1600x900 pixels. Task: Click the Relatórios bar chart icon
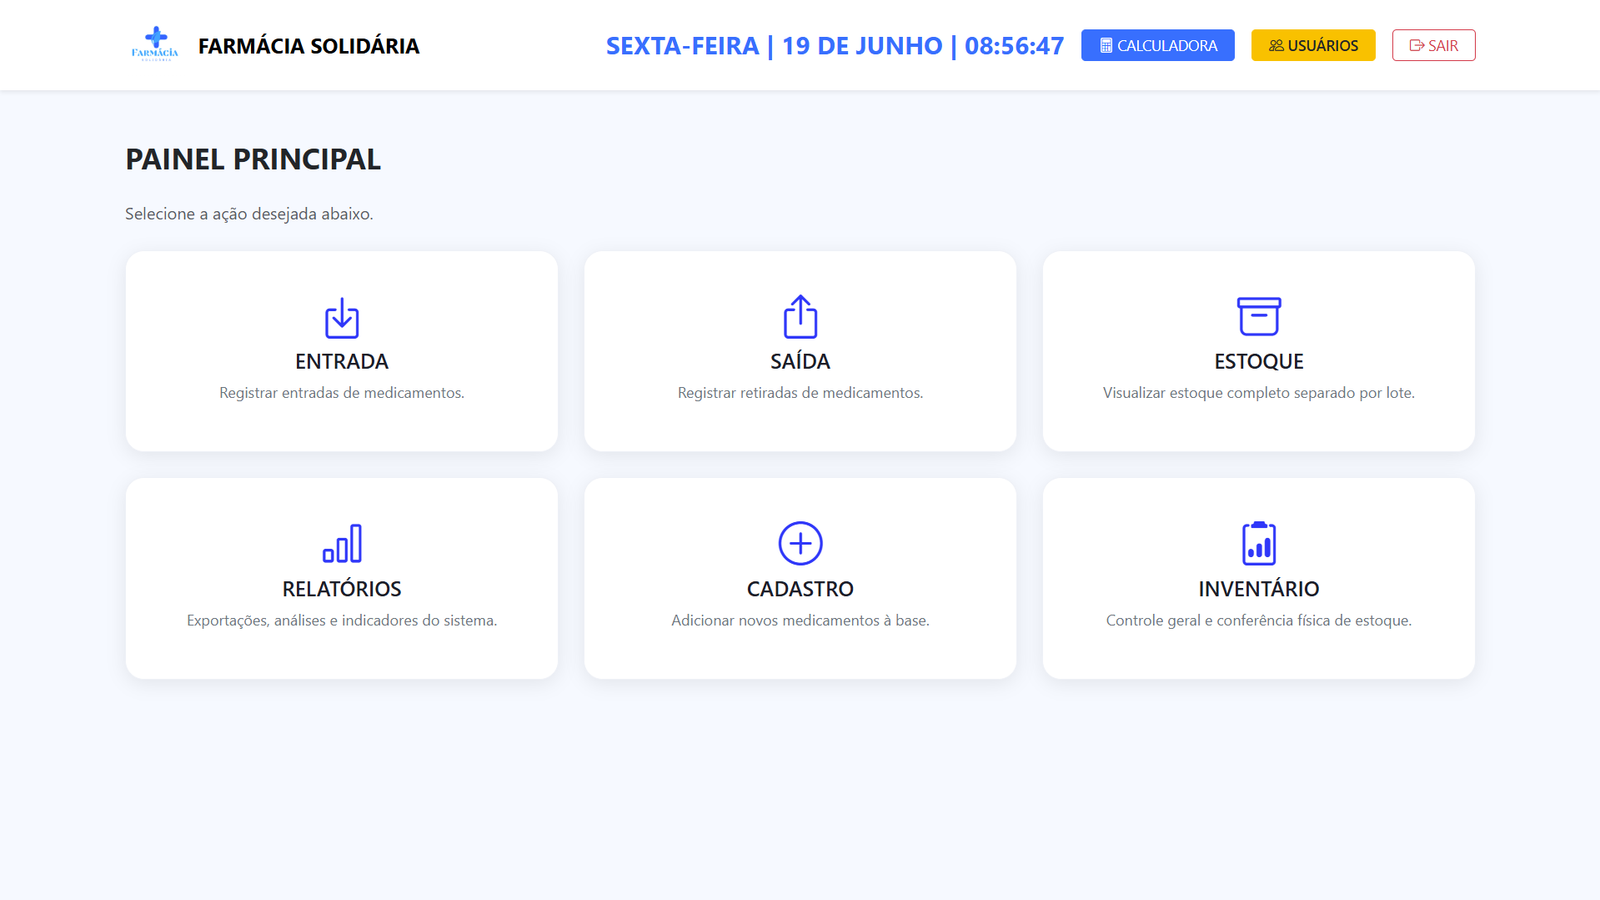click(342, 543)
